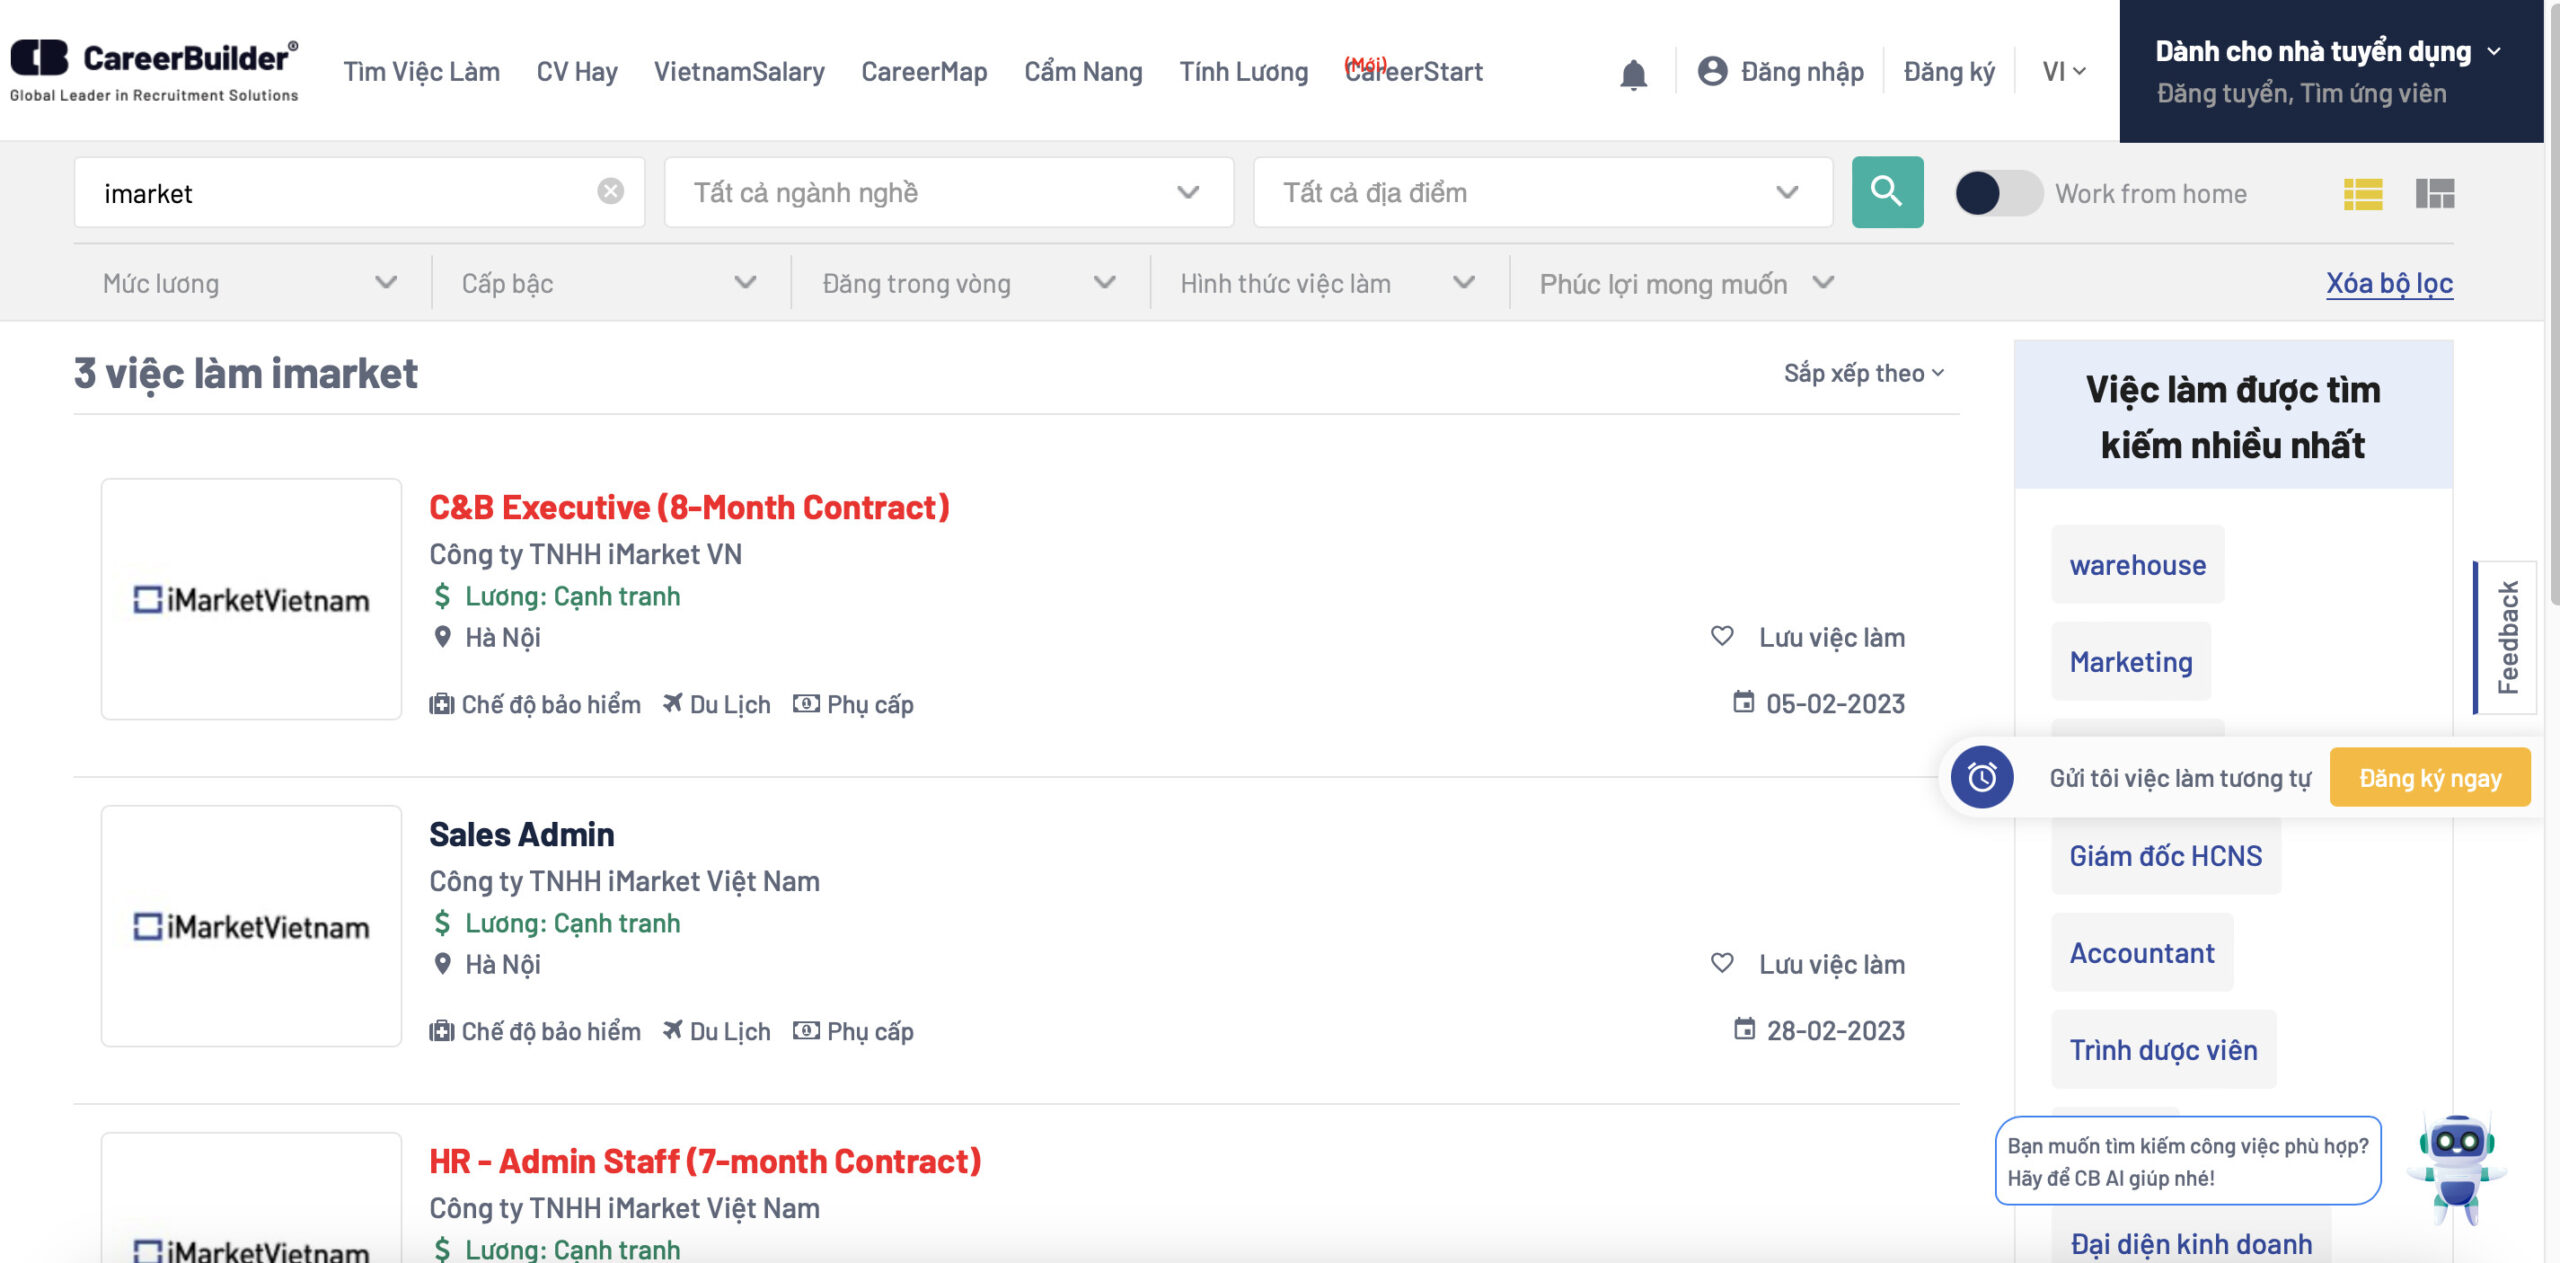Viewport: 2560px width, 1263px height.
Task: Click Phụ cấp benefit of Sales Admin job
Action: pos(853,1031)
